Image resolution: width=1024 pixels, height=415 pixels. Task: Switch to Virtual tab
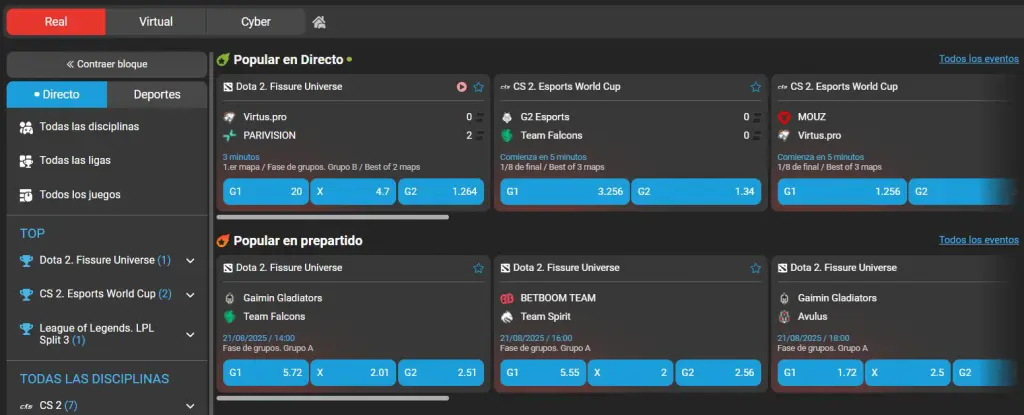point(156,22)
